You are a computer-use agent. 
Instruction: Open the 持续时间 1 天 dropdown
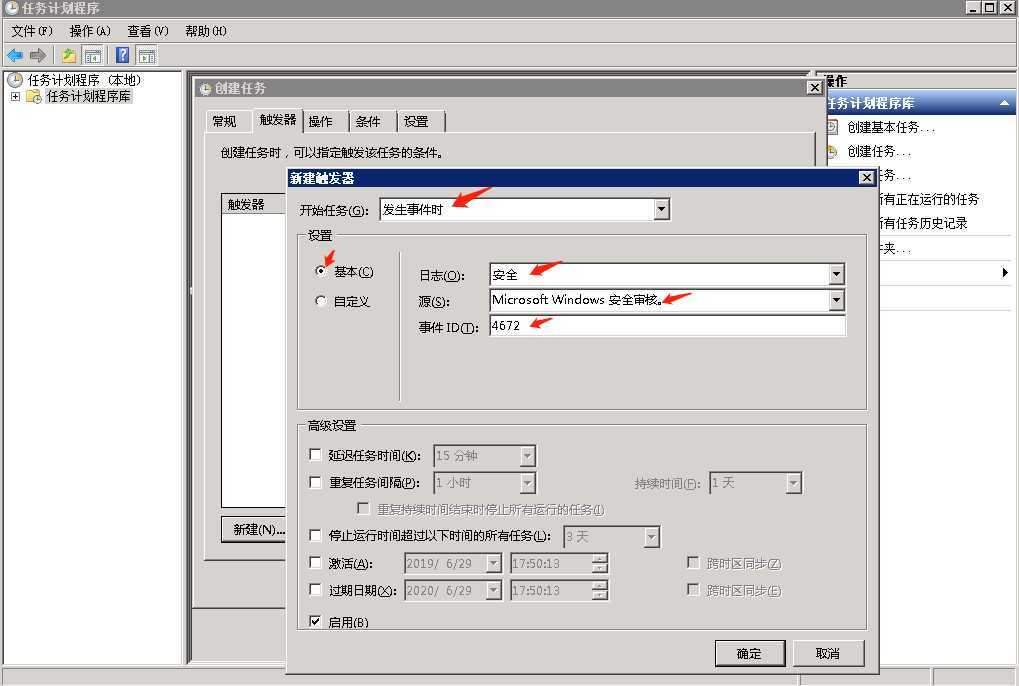pos(793,483)
